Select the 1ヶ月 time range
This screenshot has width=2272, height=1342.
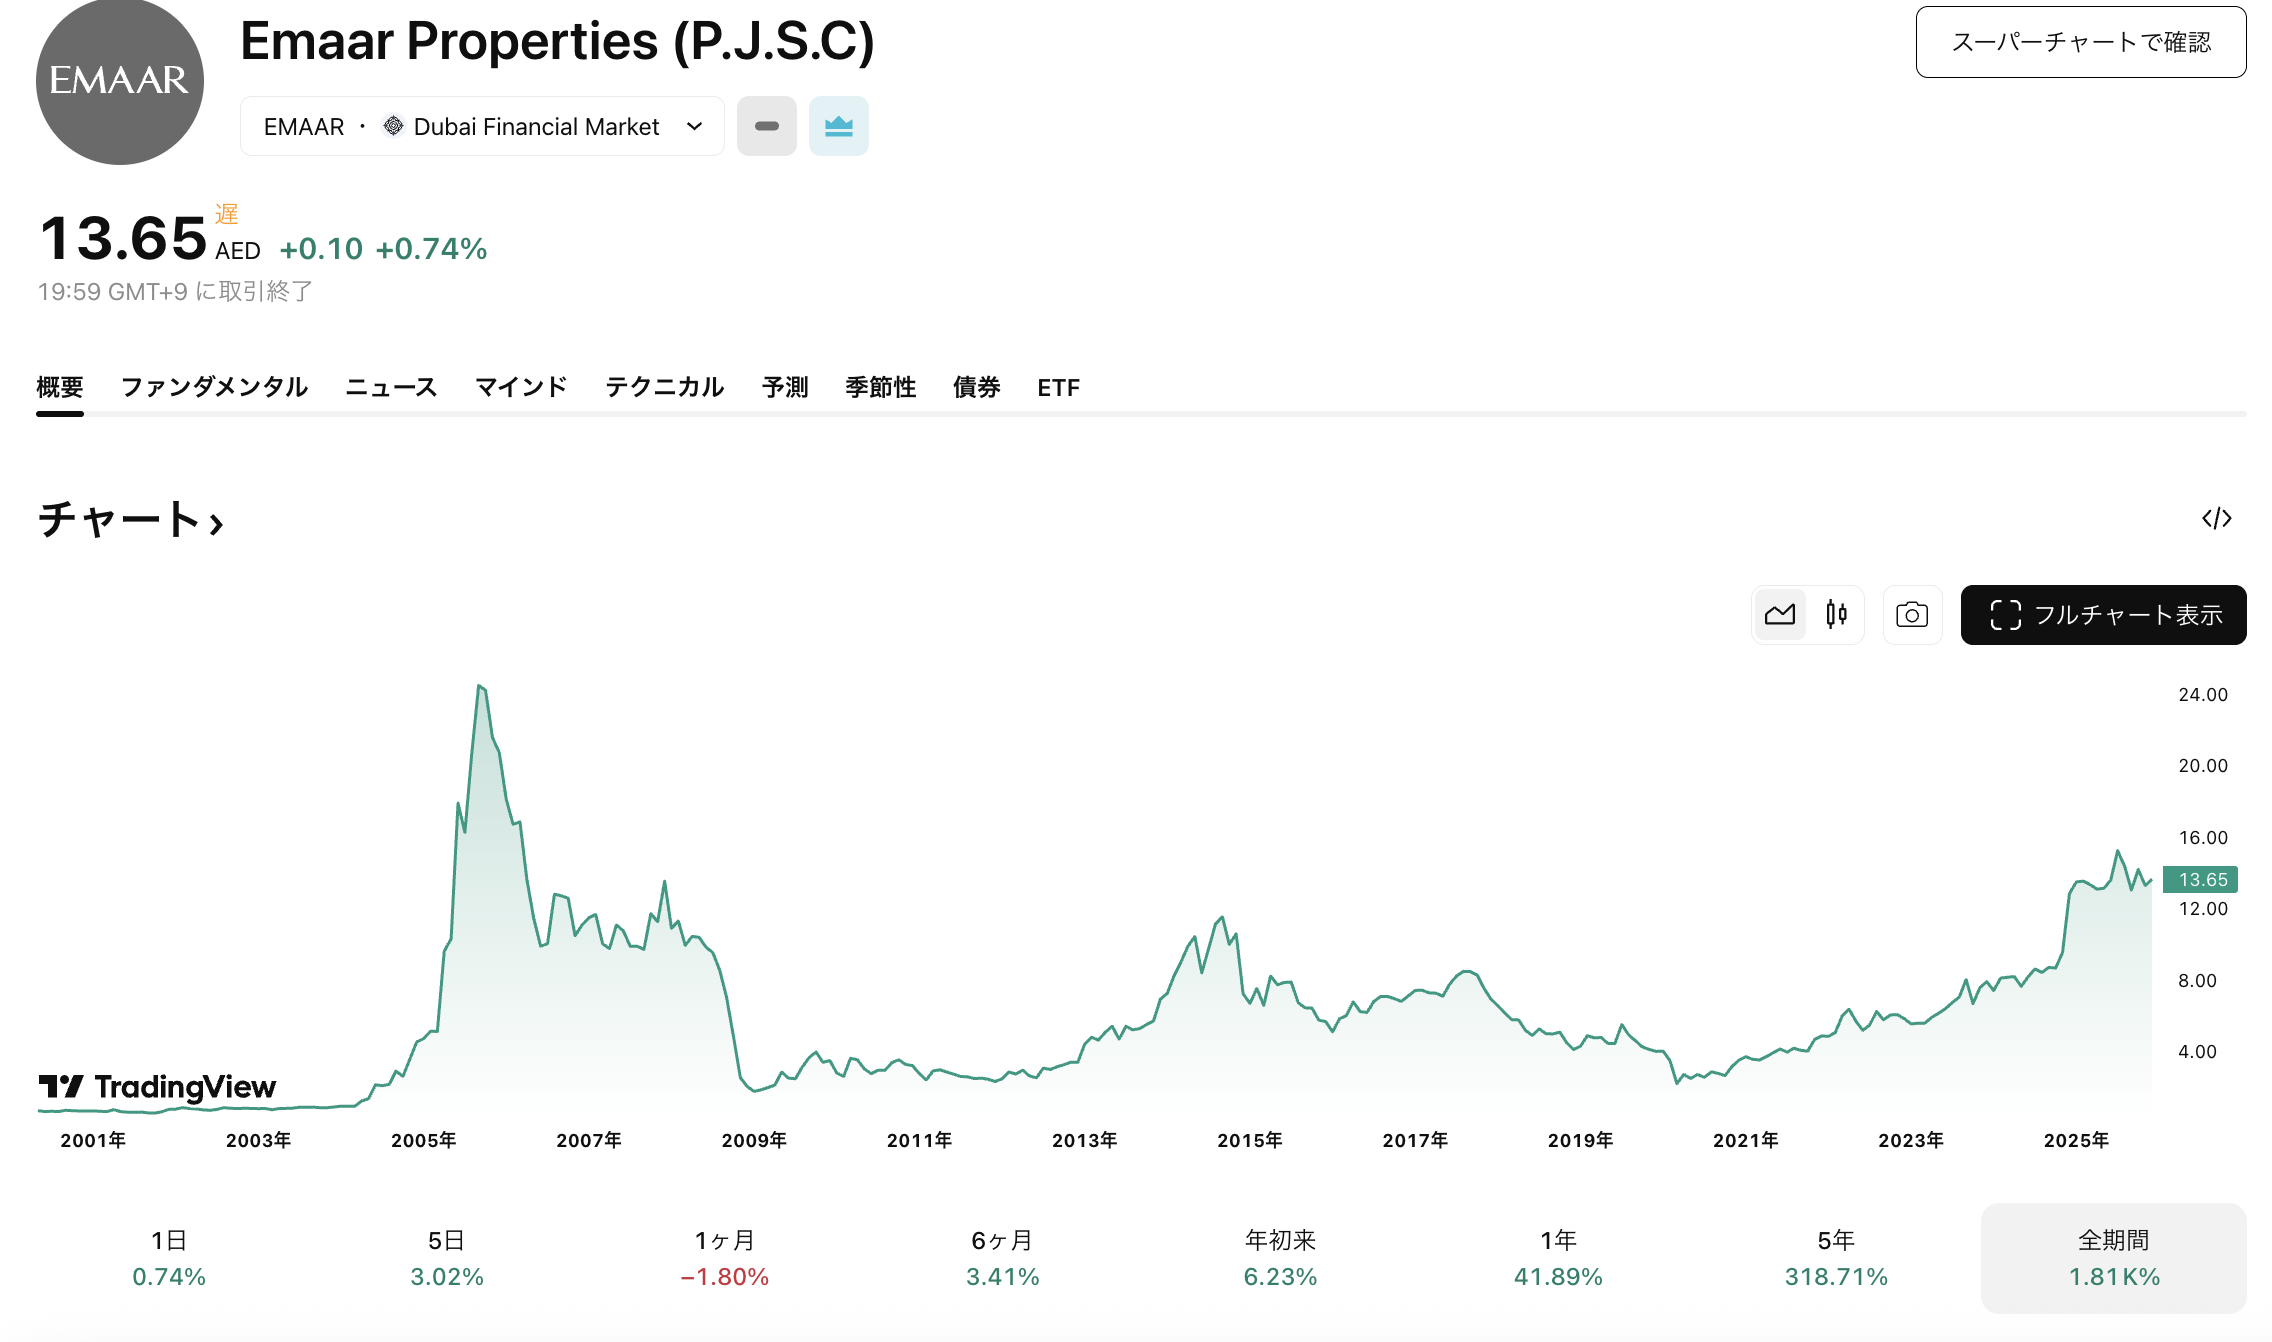724,1258
